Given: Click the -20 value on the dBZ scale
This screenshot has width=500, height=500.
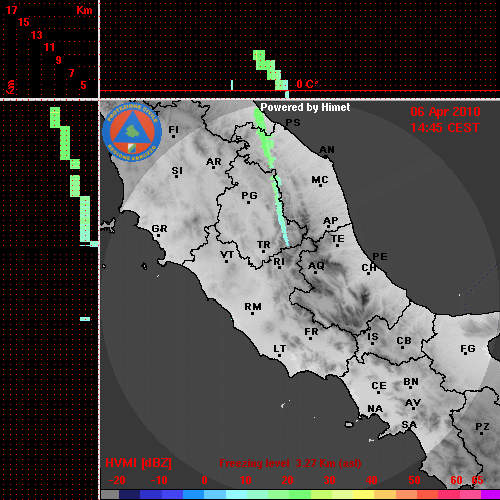Looking at the screenshot, I should [x=117, y=480].
